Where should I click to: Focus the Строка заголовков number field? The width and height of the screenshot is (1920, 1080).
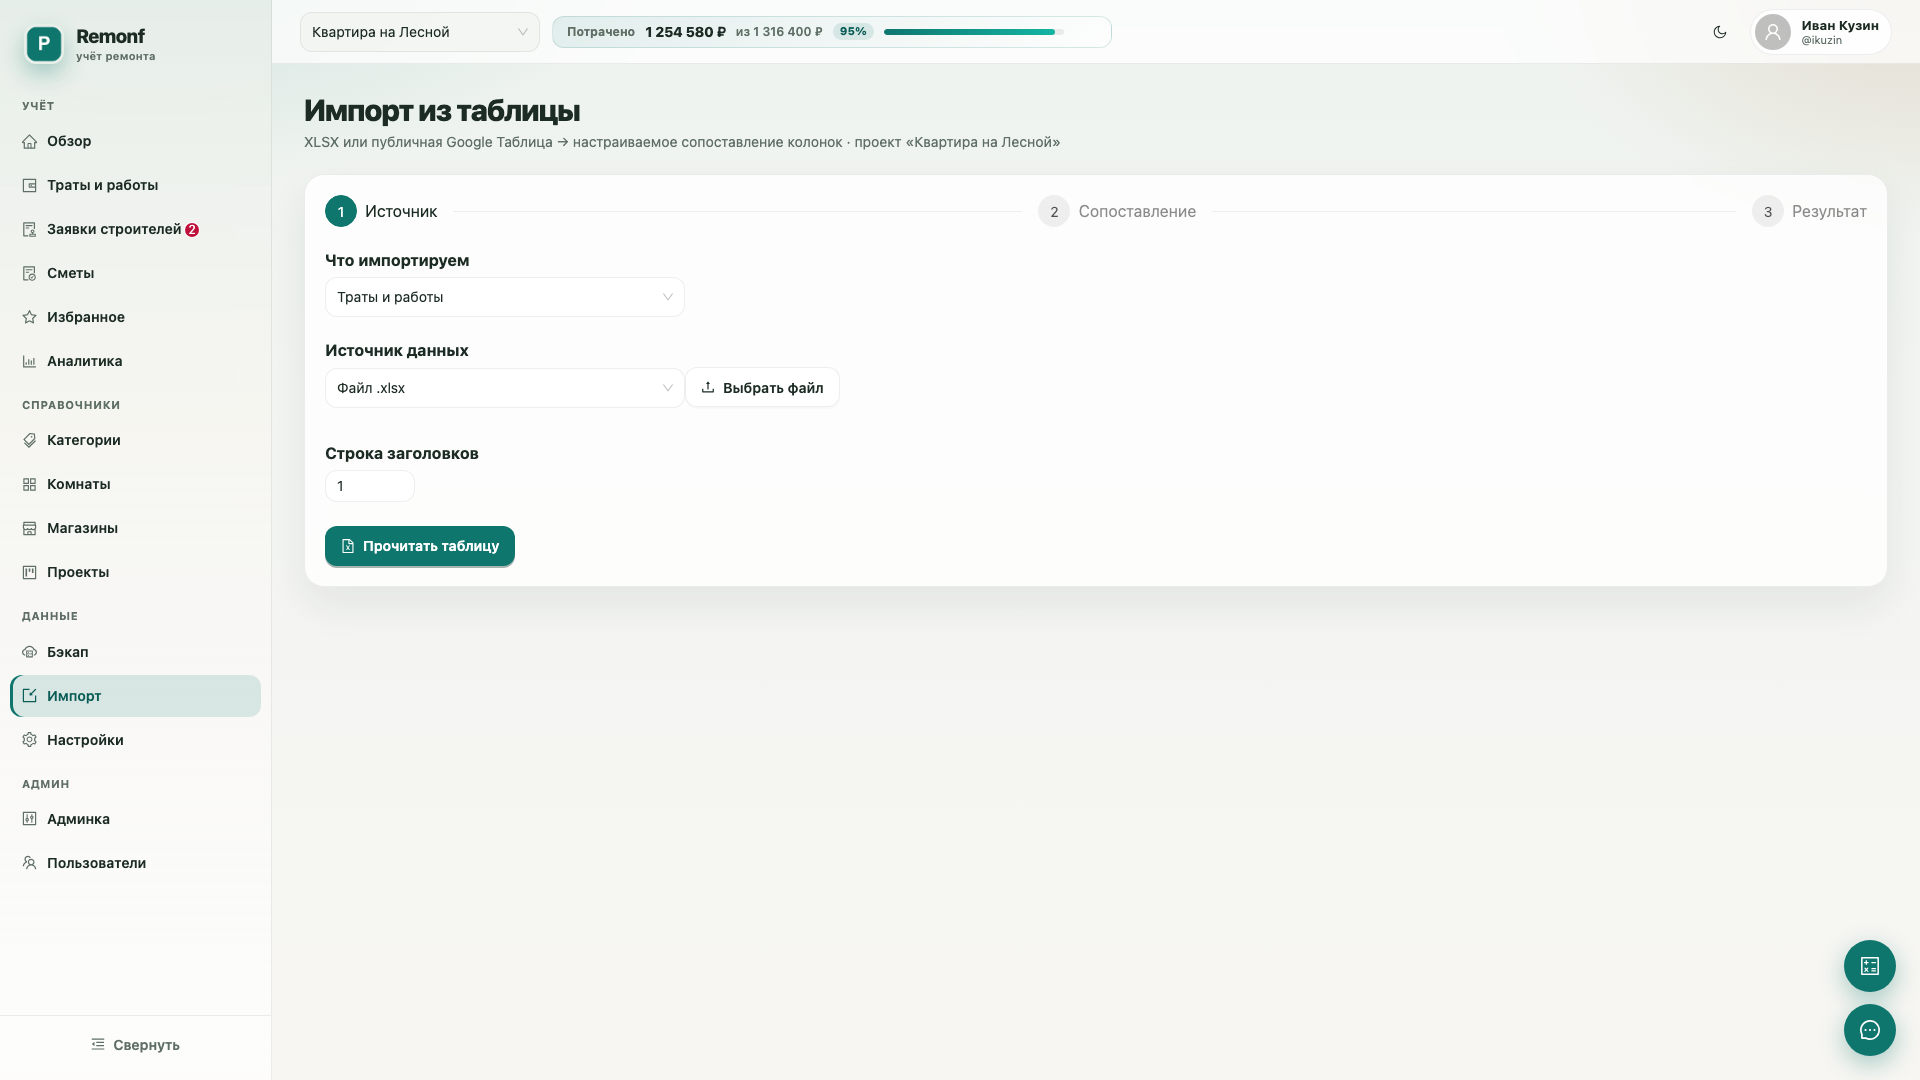pyautogui.click(x=370, y=486)
